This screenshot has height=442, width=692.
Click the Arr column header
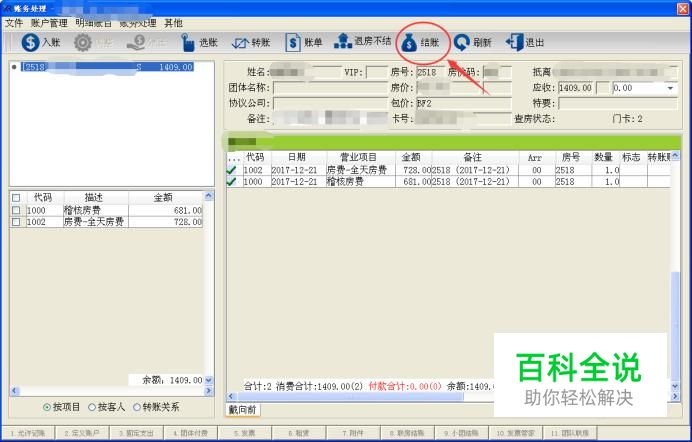click(x=535, y=157)
